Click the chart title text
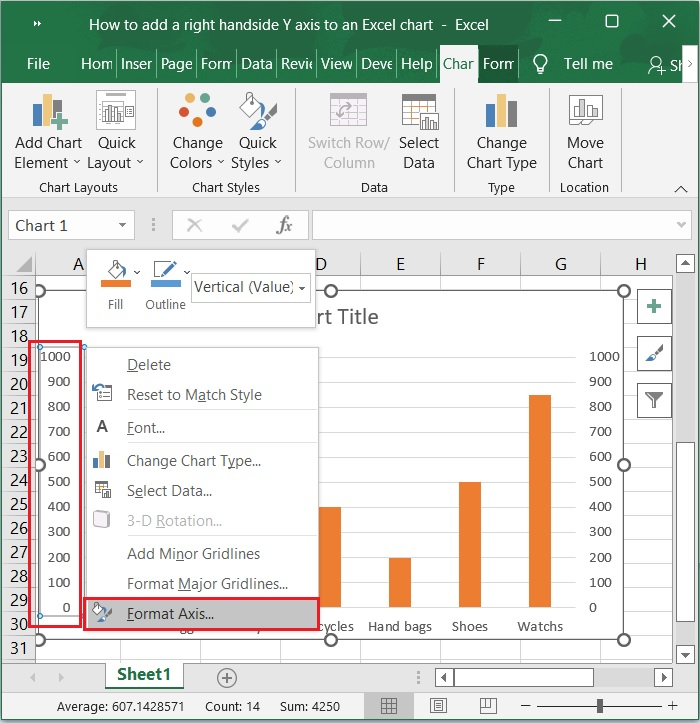The height and width of the screenshot is (723, 700). coord(348,317)
